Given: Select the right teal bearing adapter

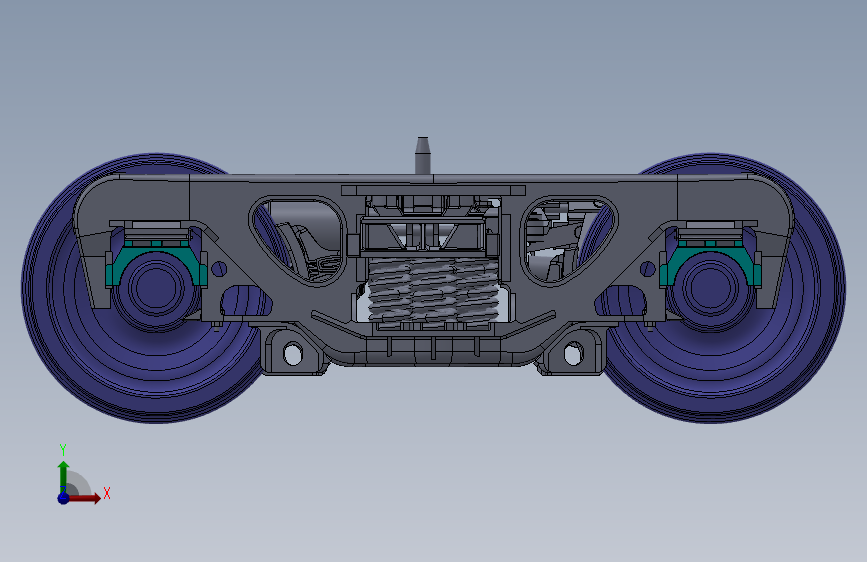Looking at the screenshot, I should (711, 263).
